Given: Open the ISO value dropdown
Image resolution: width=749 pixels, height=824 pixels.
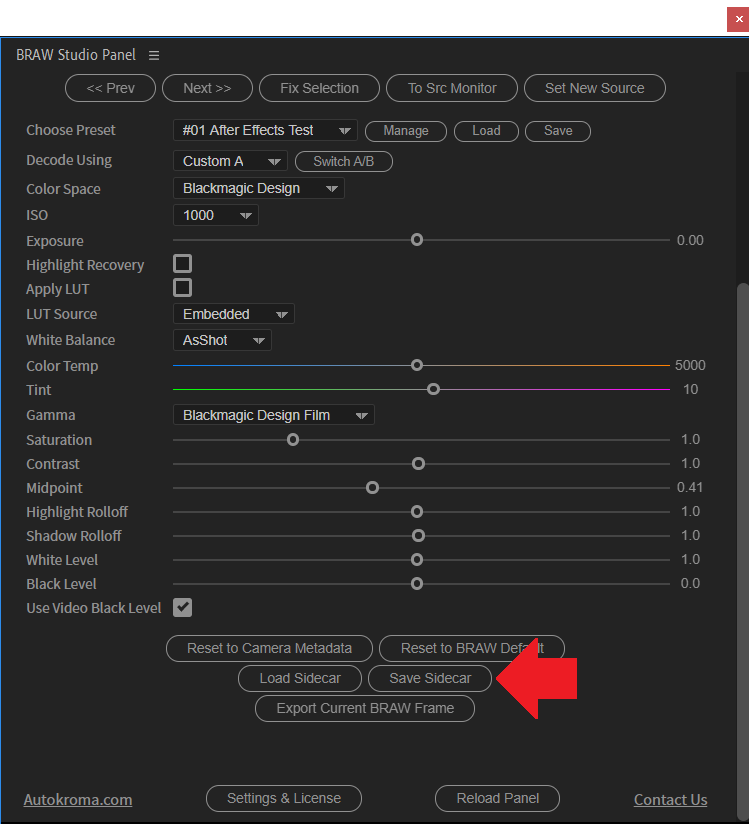Looking at the screenshot, I should 215,215.
